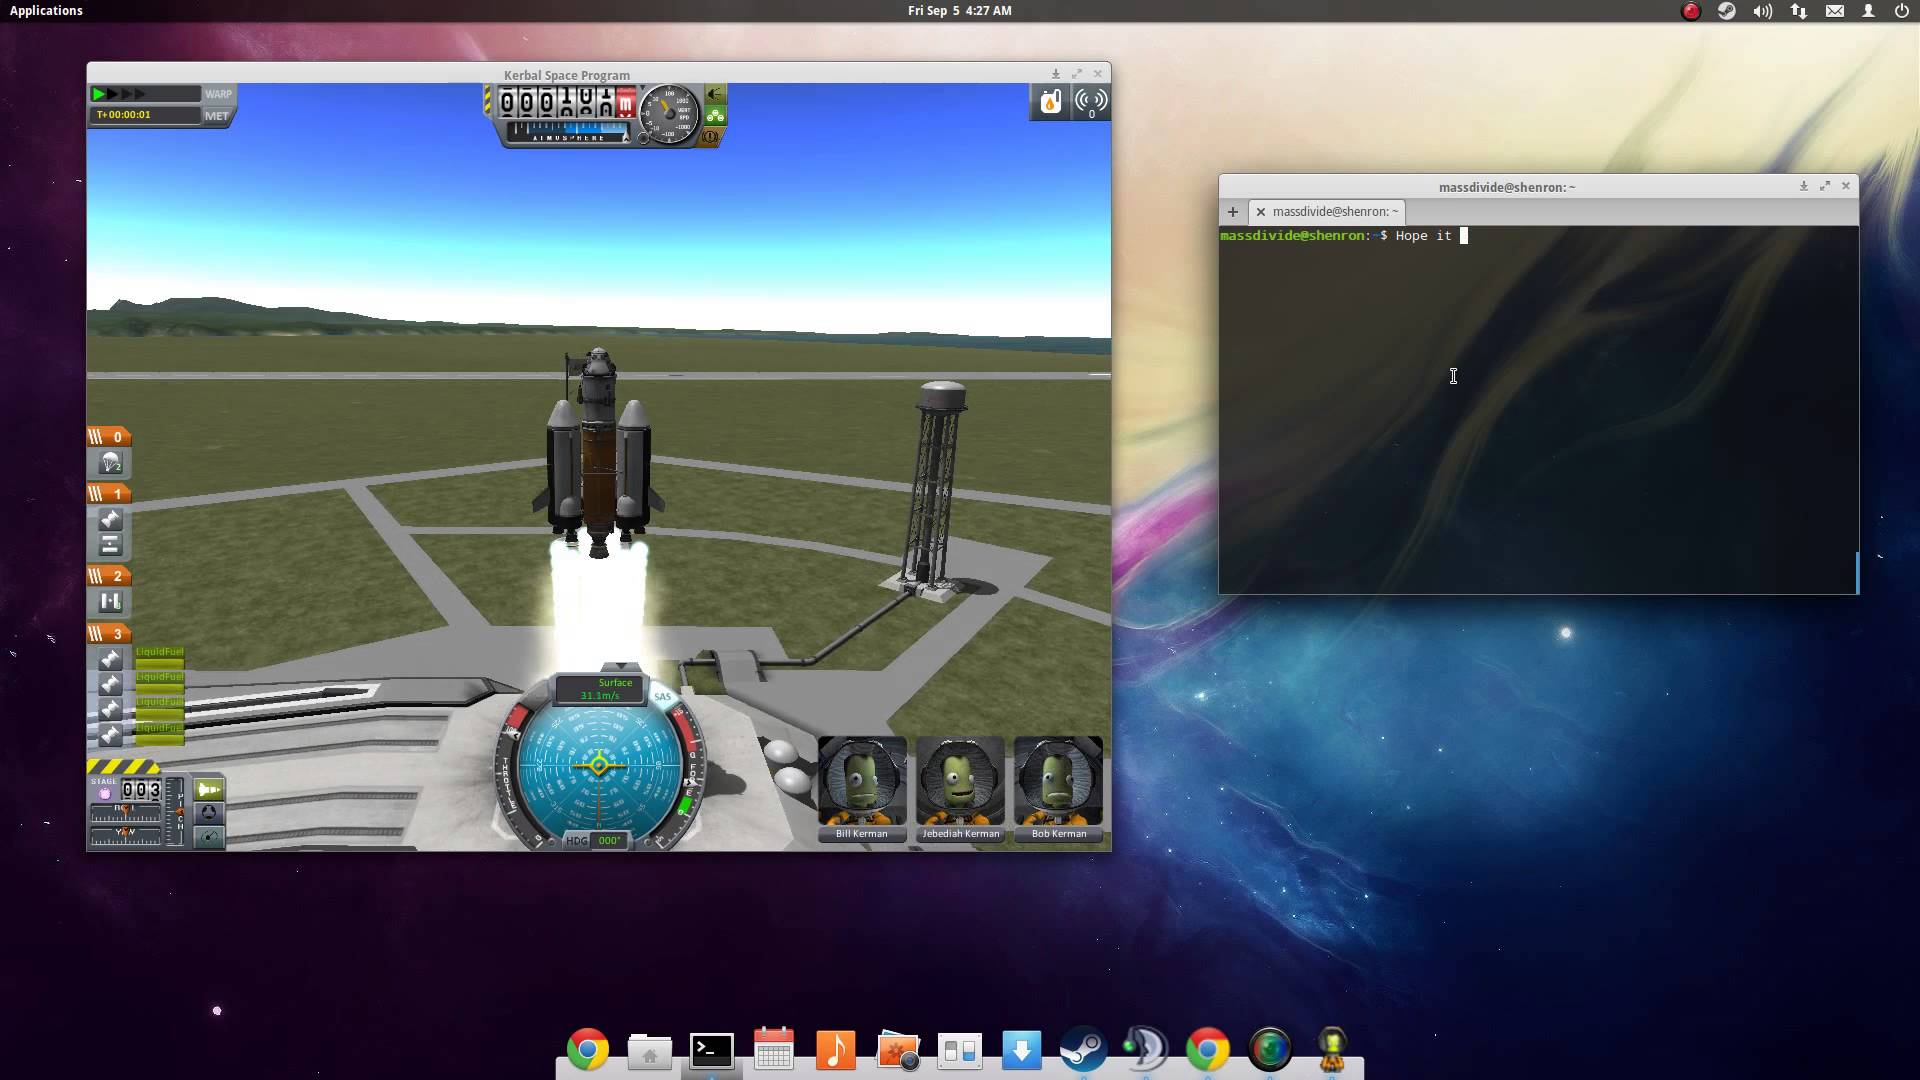
Task: Open the mail indicator
Action: click(1835, 11)
